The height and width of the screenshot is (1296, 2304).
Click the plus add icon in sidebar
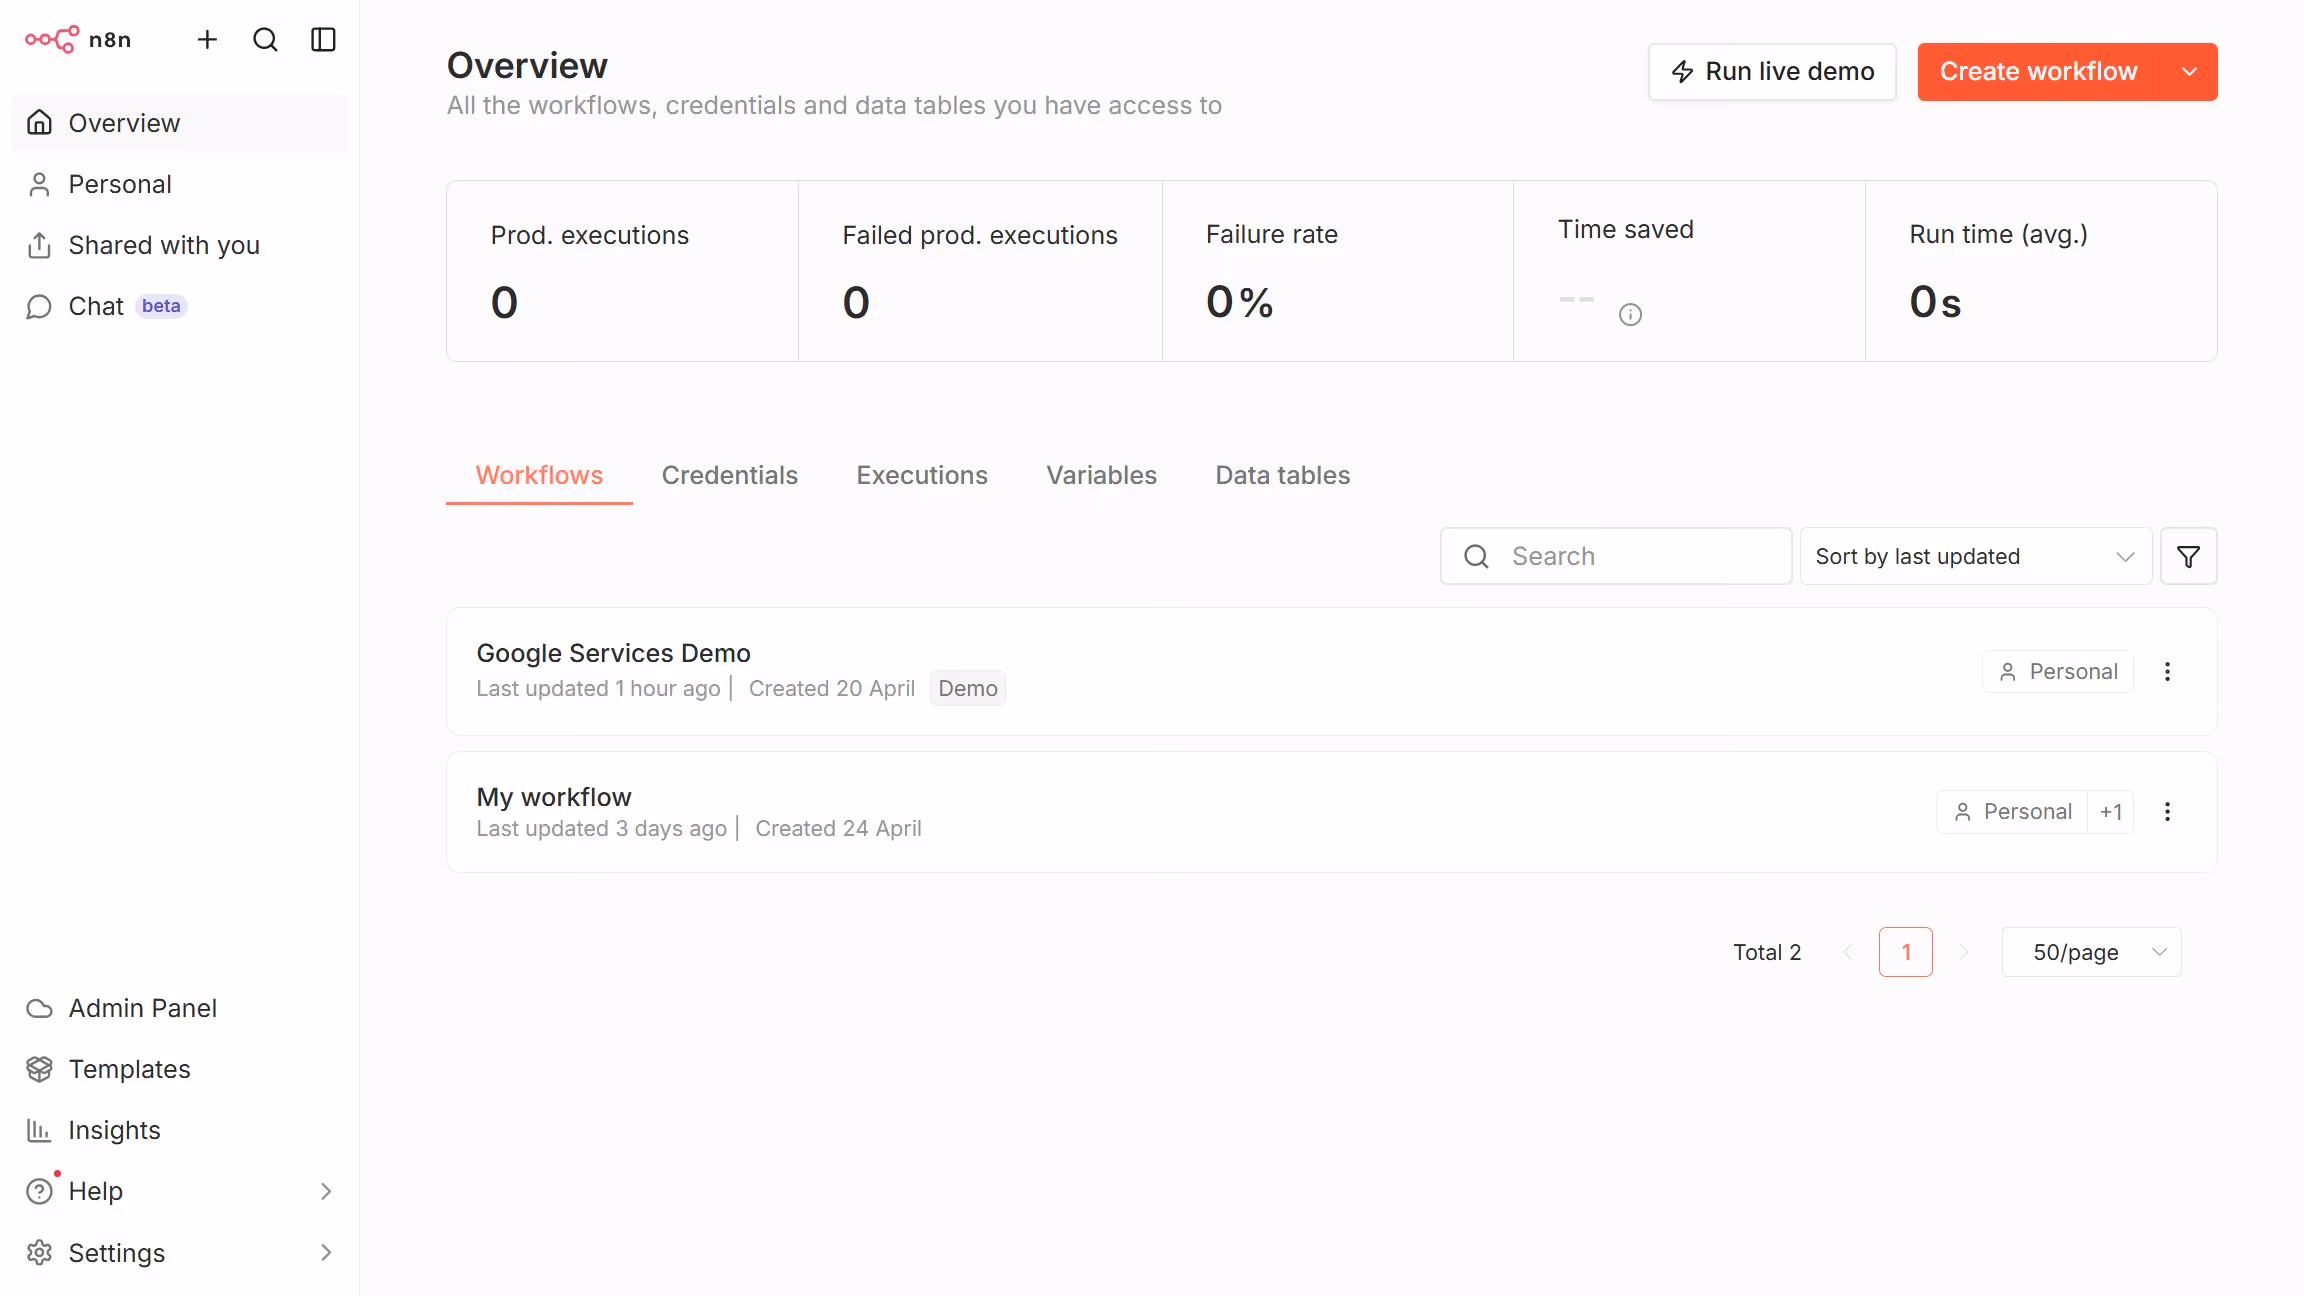(x=207, y=40)
